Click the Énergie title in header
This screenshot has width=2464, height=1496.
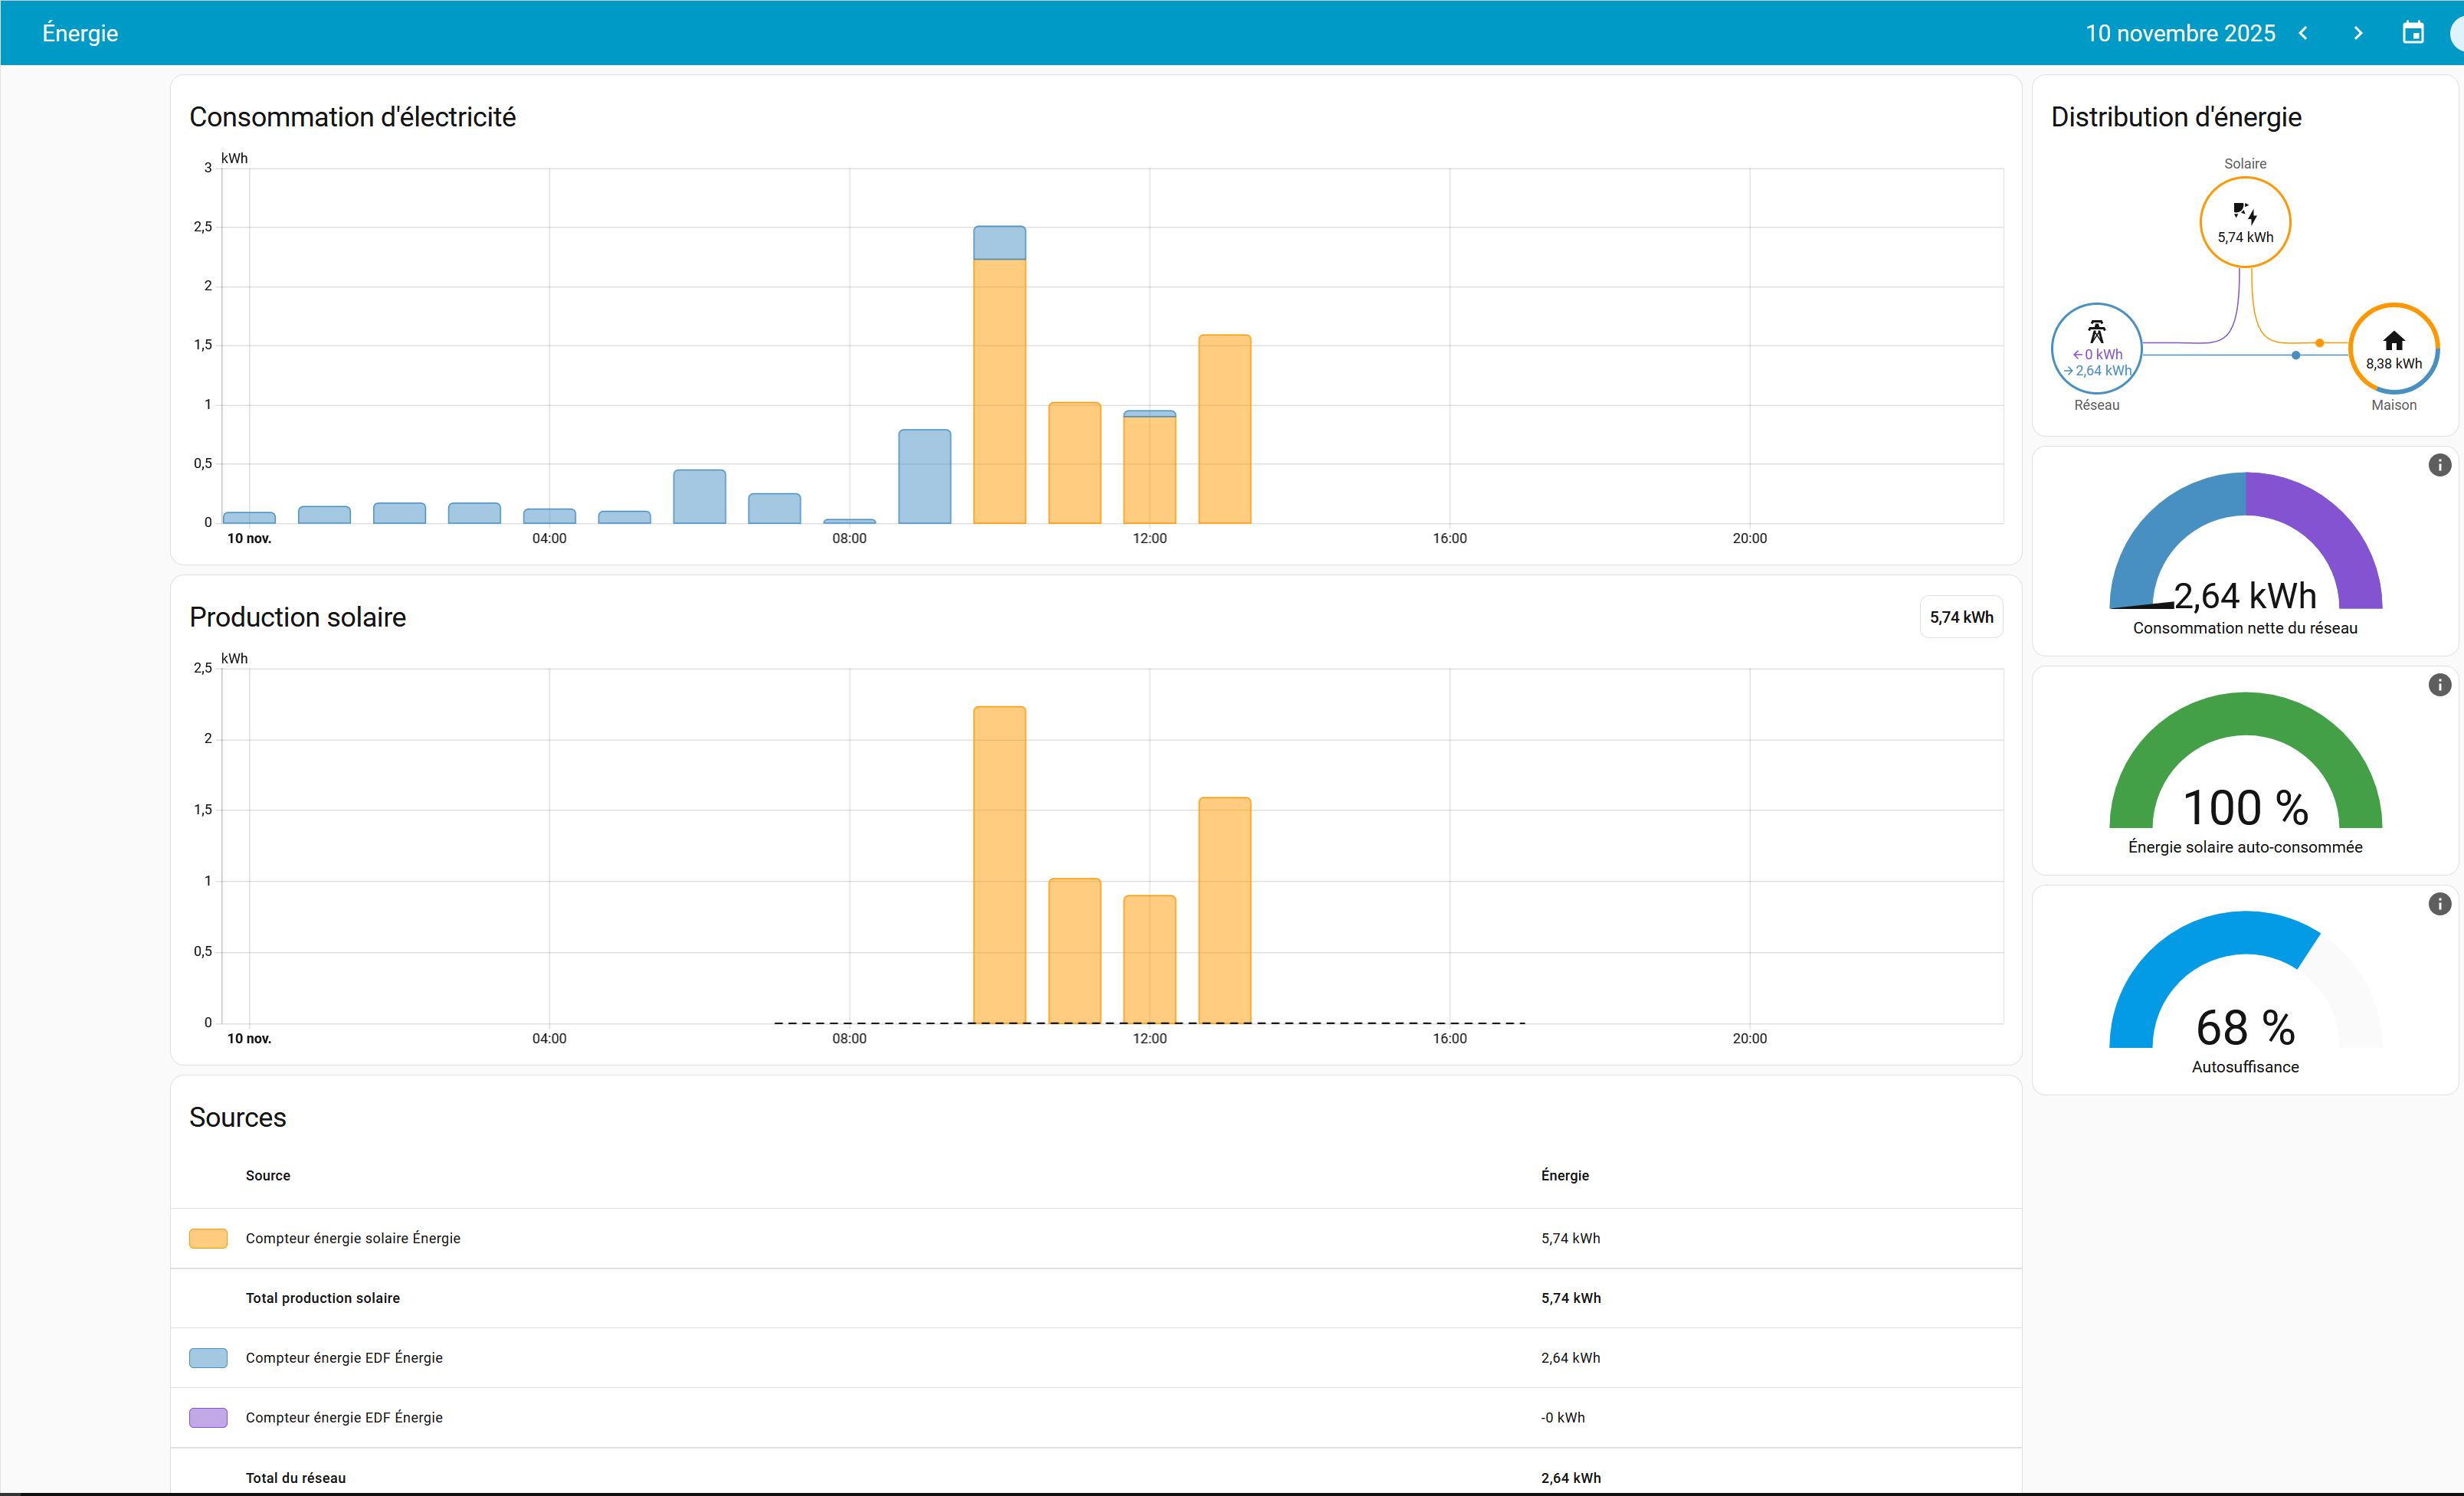pos(80,33)
